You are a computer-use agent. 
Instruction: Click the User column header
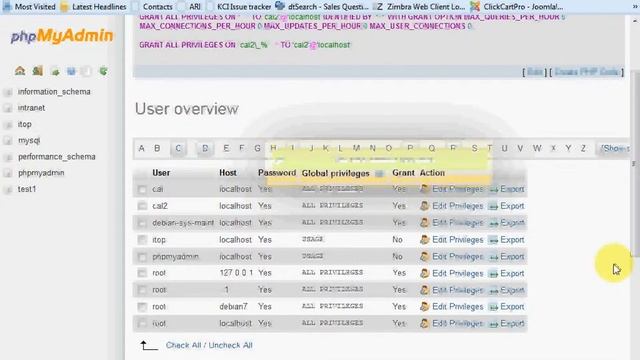(x=161, y=173)
